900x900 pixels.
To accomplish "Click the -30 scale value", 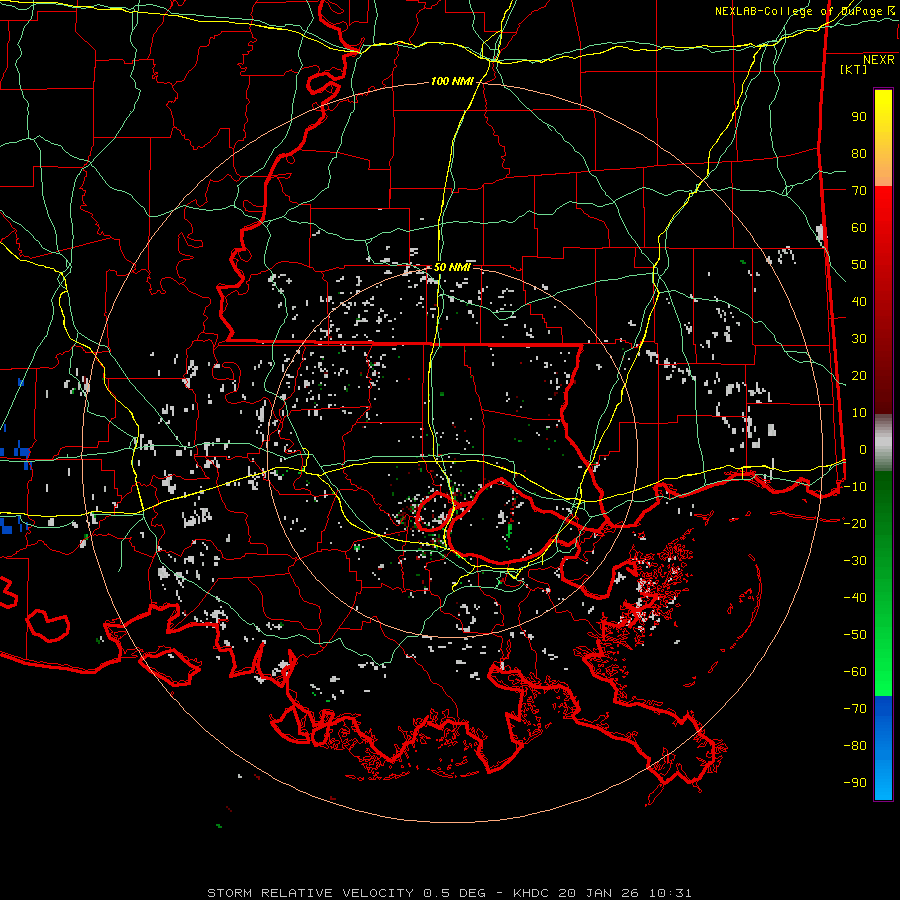I will (855, 561).
